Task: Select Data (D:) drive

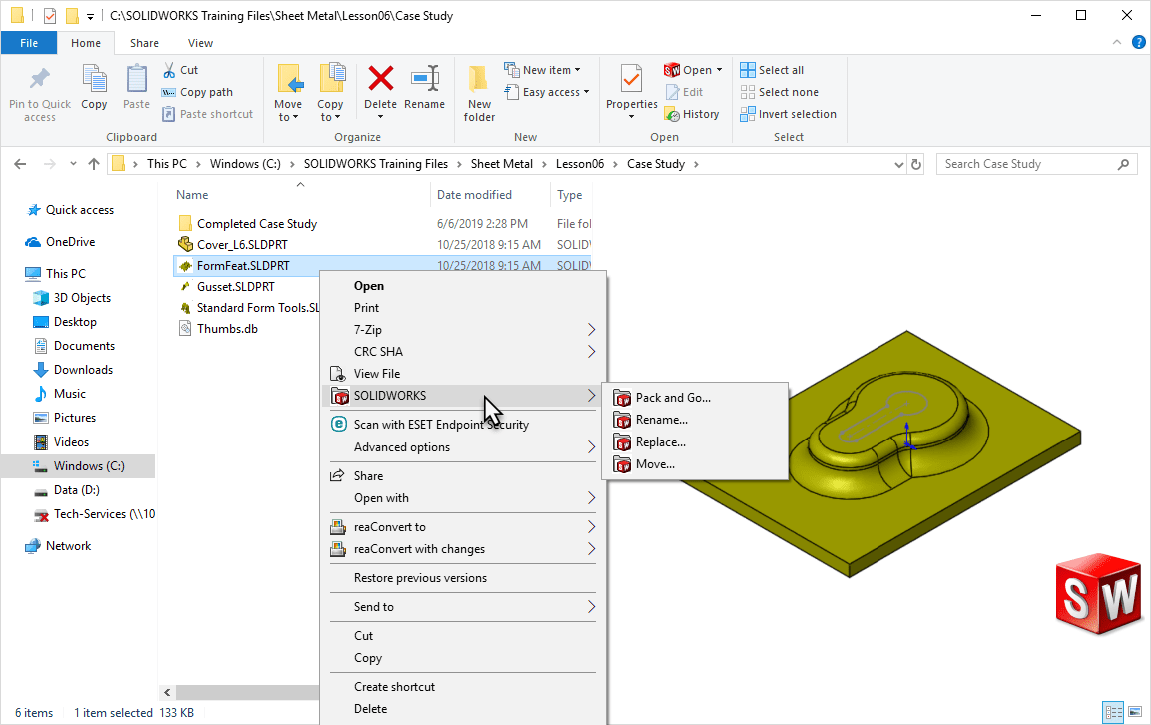Action: coord(76,490)
